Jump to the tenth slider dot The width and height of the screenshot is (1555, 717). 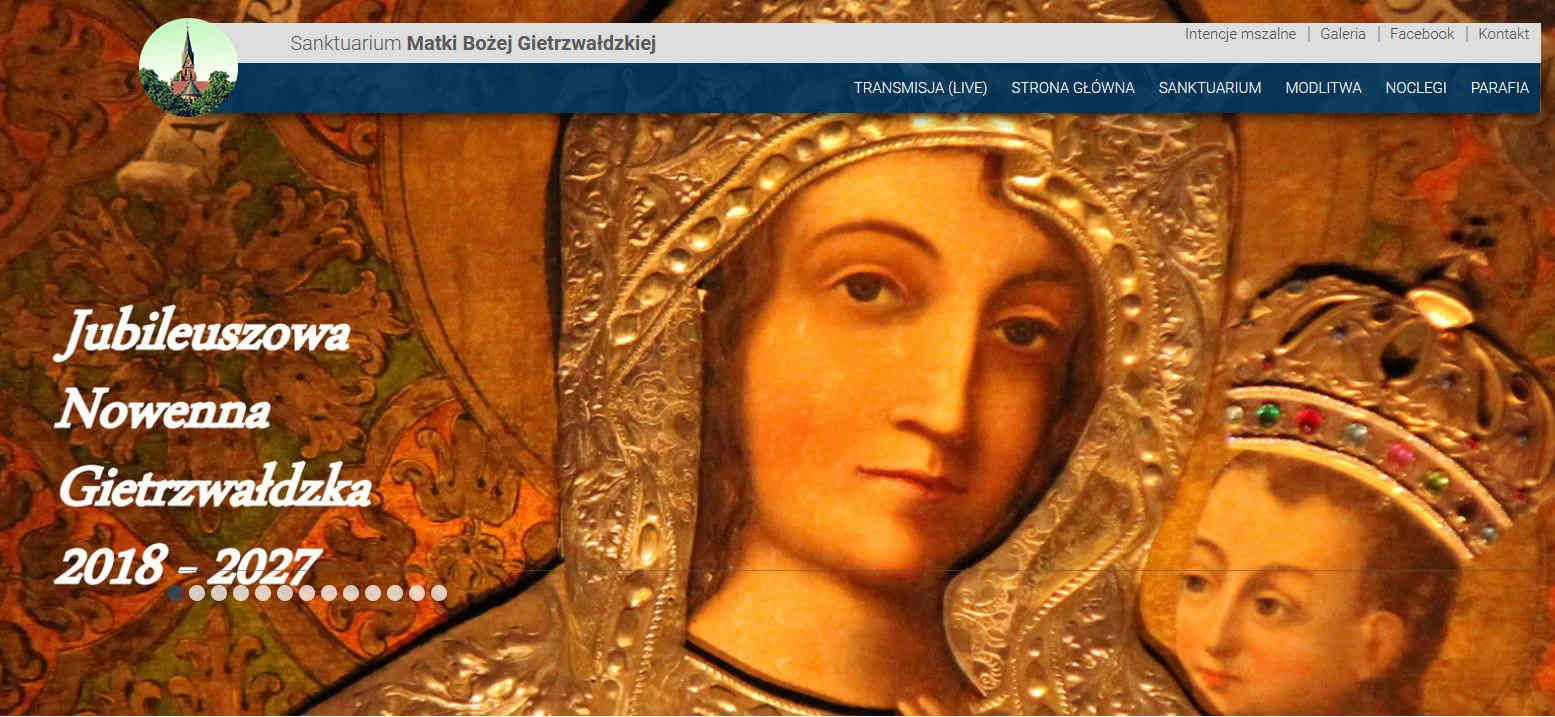point(373,593)
